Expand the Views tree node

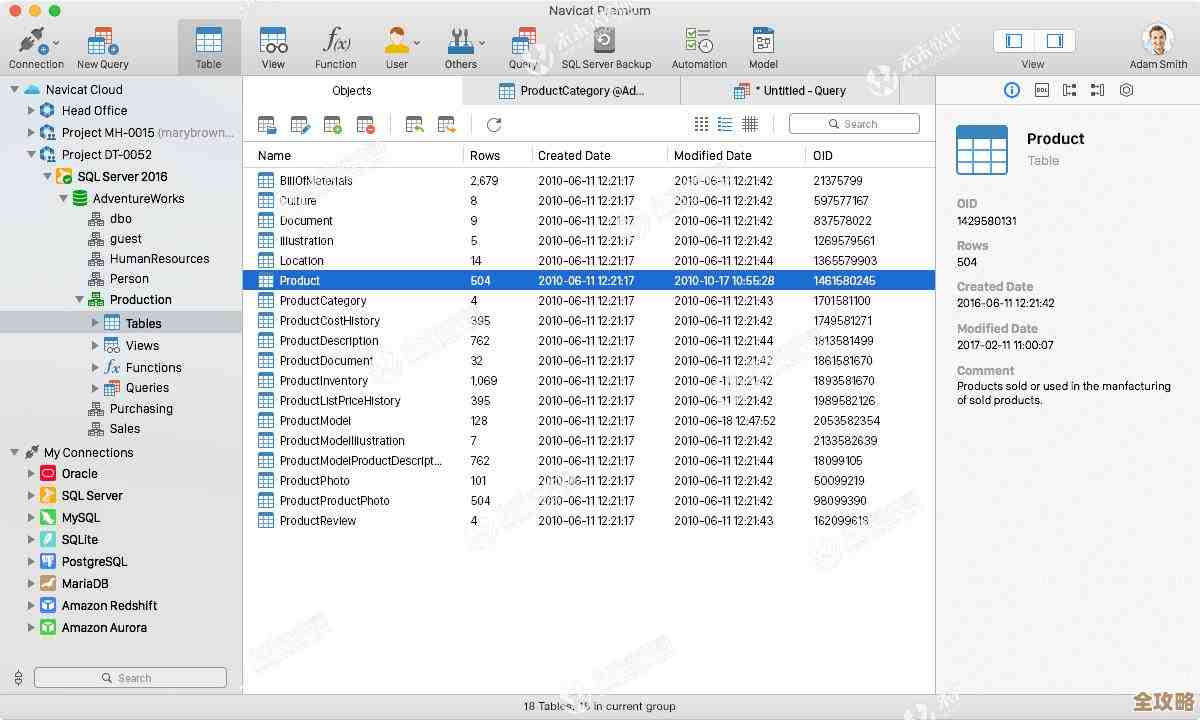click(95, 346)
